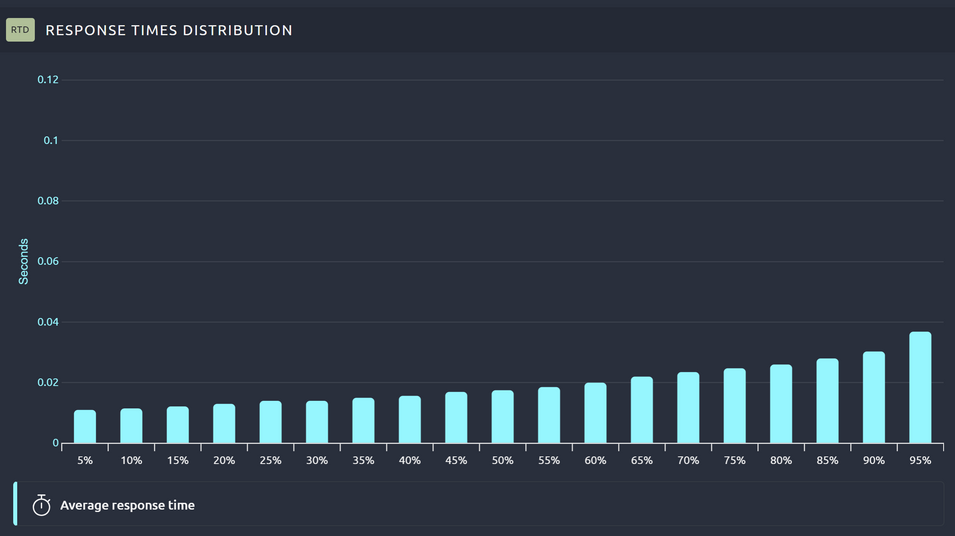Select the bar at 65%
955x536 pixels.
(x=642, y=410)
